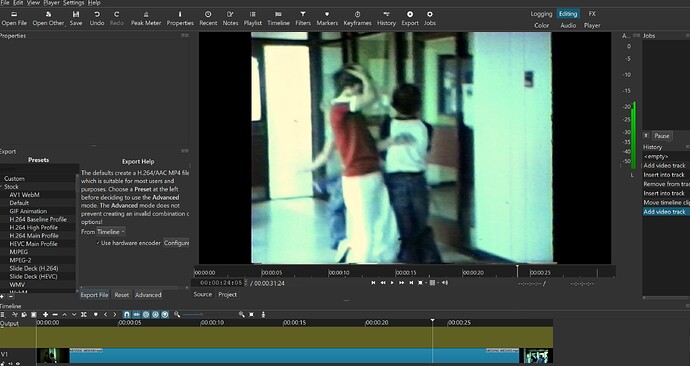Open the Jobs panel from the toolbar
Viewport: 690px width, 366px height.
(x=429, y=18)
